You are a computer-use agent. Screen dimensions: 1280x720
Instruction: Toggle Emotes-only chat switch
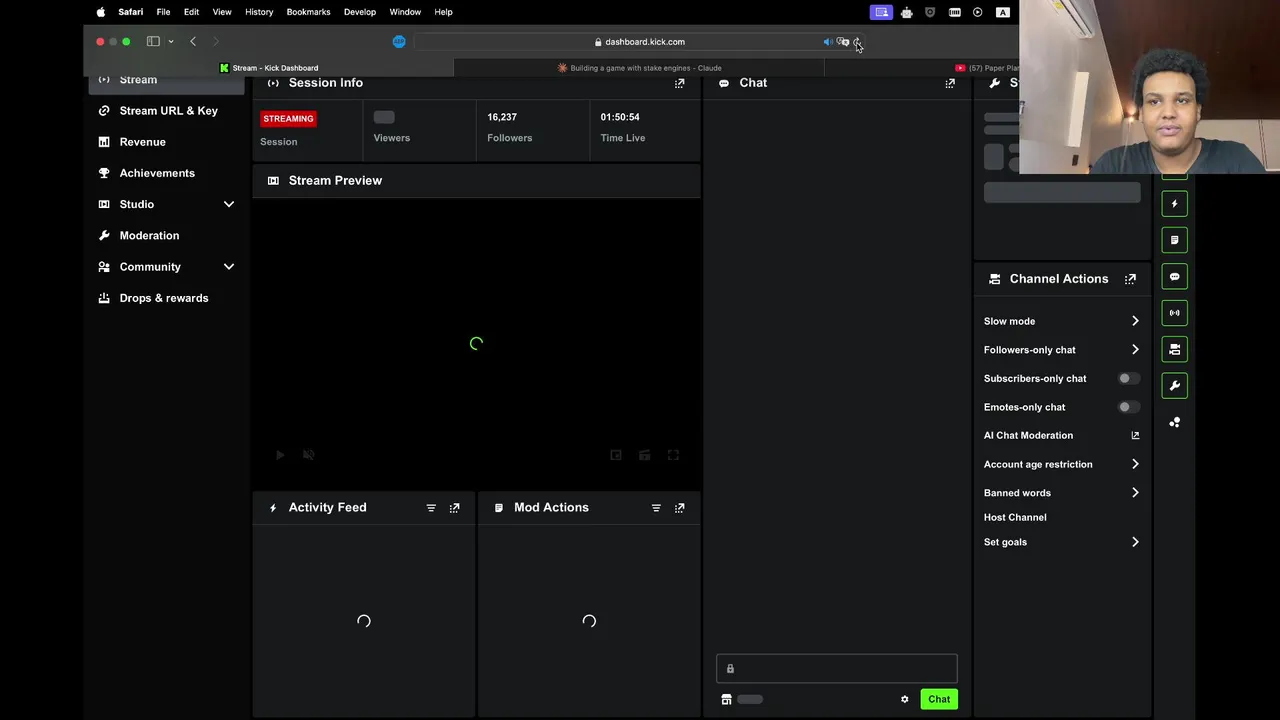click(x=1128, y=407)
